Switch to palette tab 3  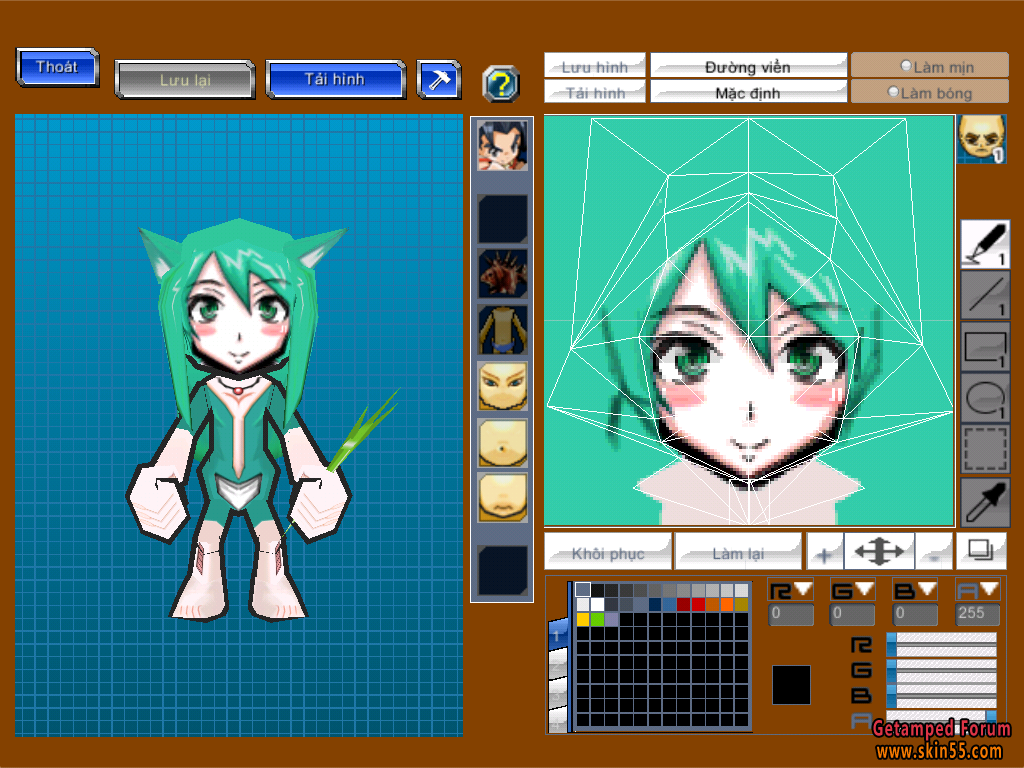(558, 693)
